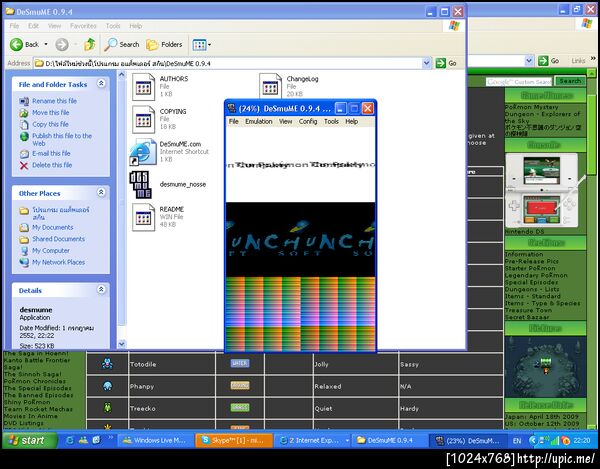Expand Internet Explorer address bar dropdown
Viewport: 600px width, 469px height.
[529, 60]
